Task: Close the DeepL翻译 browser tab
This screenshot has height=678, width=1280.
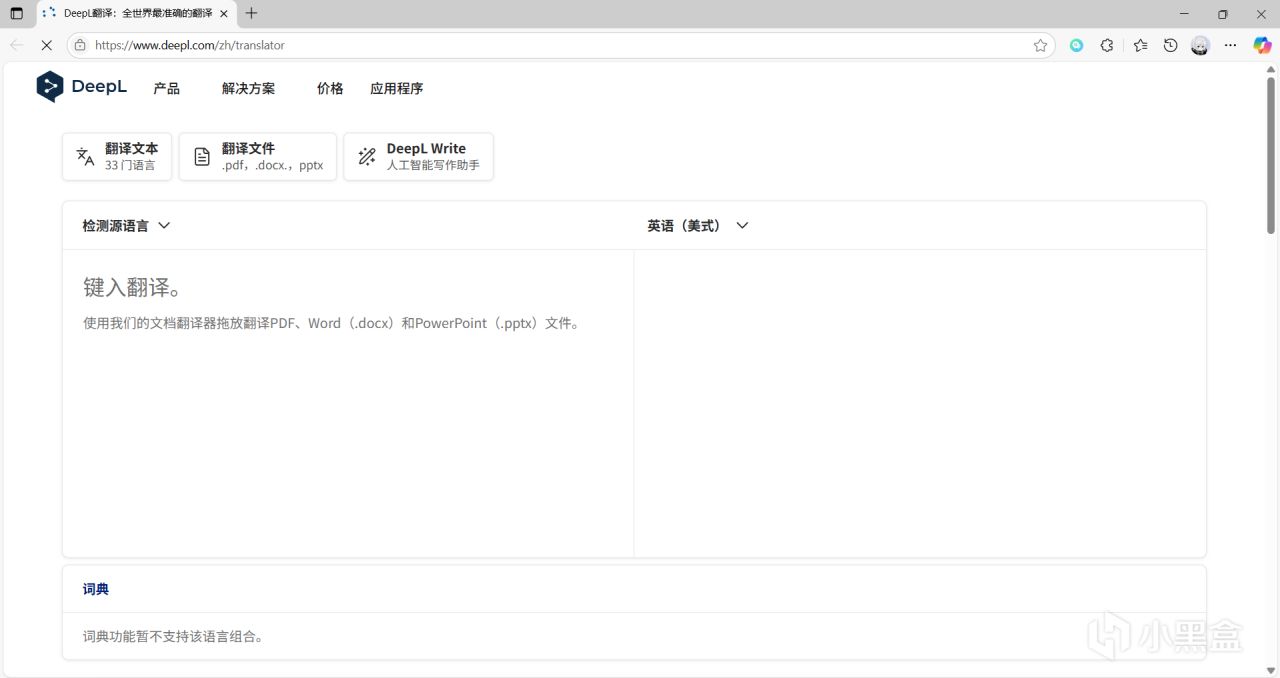Action: coord(224,14)
